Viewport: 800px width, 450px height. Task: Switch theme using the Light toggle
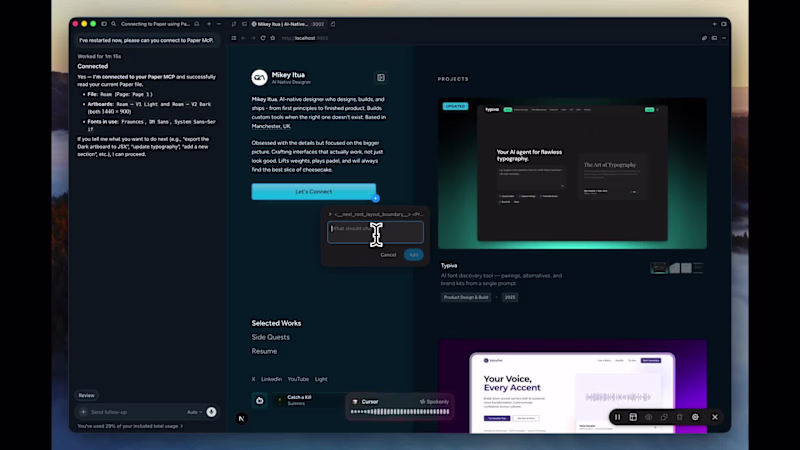321,379
